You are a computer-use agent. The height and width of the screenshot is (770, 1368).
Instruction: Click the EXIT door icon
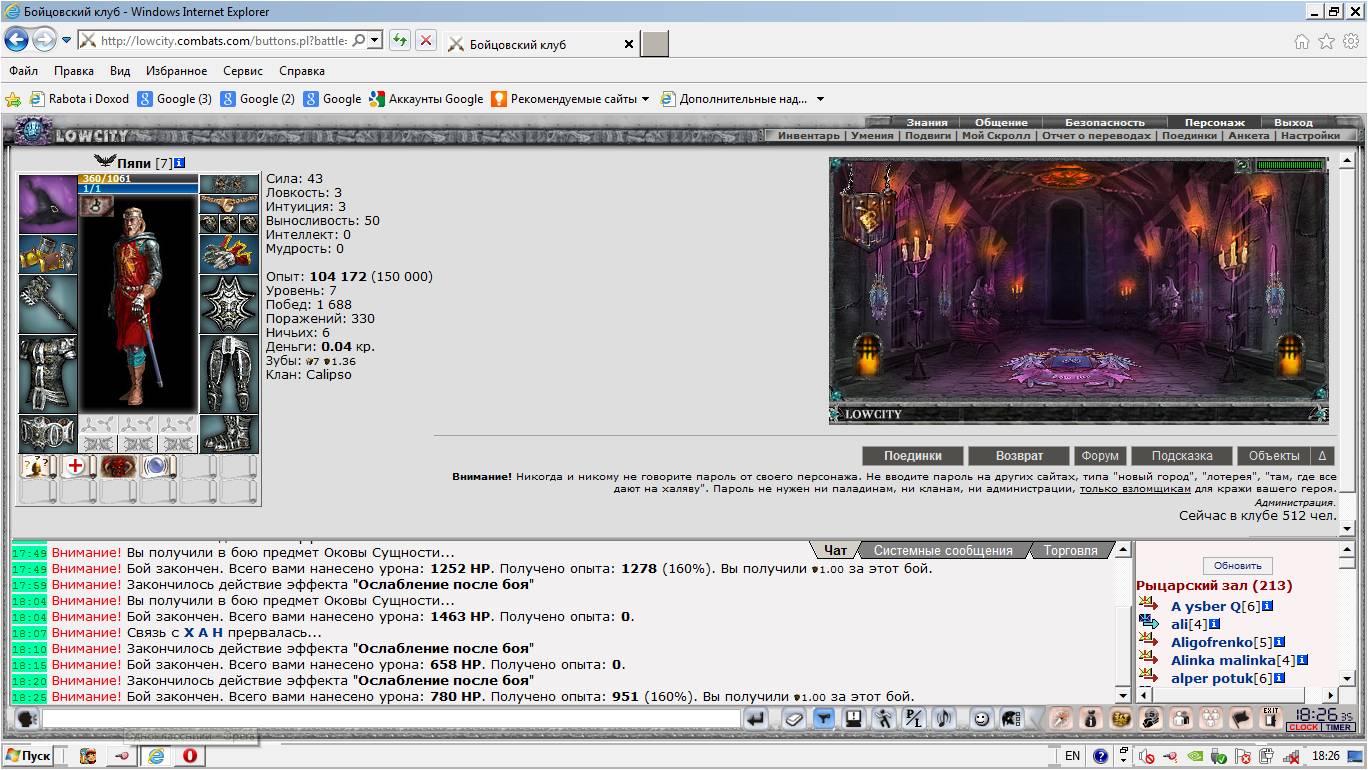click(x=1270, y=718)
